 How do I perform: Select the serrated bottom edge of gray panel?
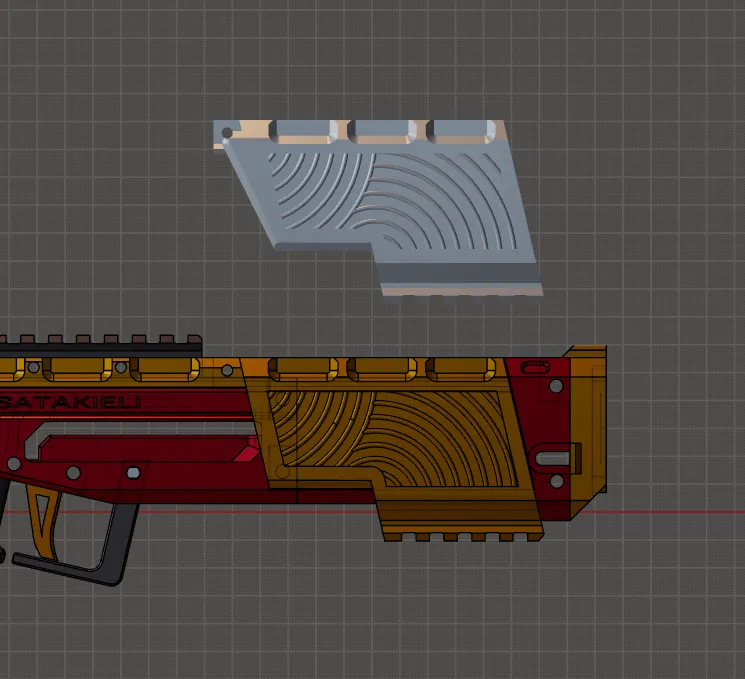pos(462,290)
